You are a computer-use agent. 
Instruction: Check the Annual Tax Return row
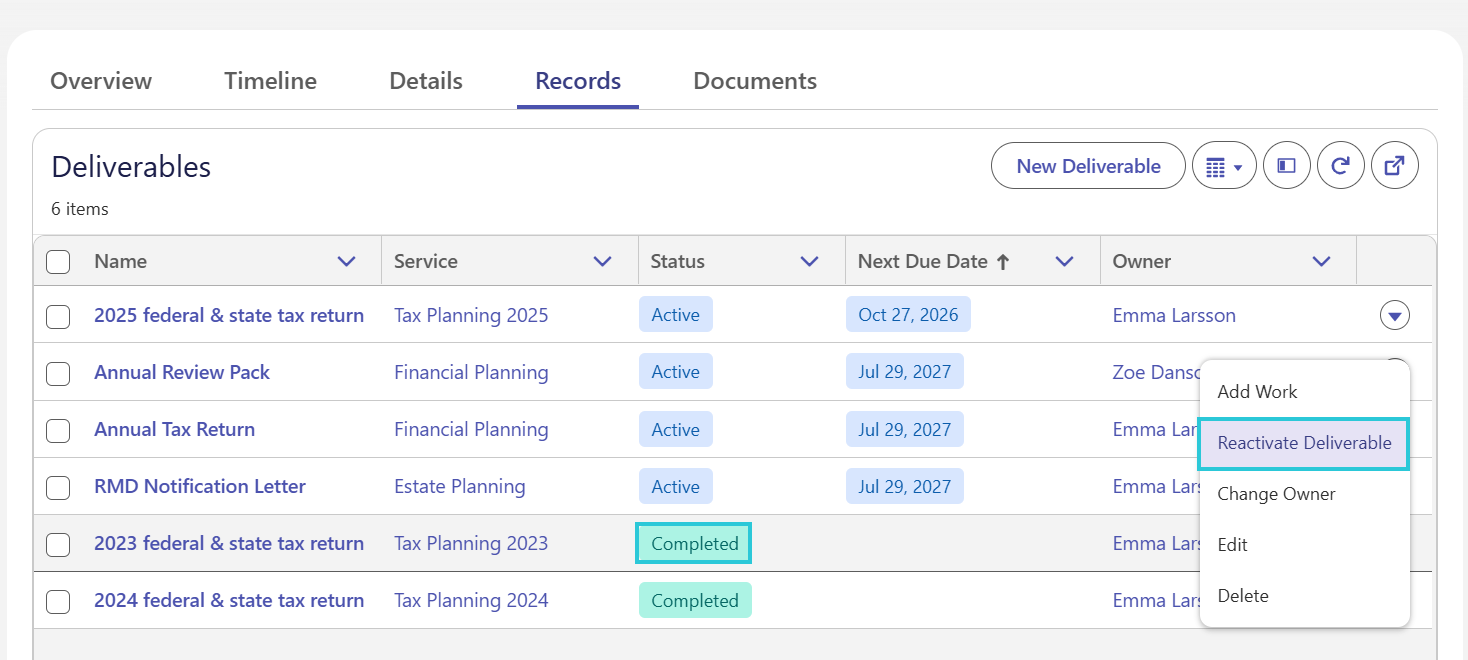pyautogui.click(x=58, y=430)
